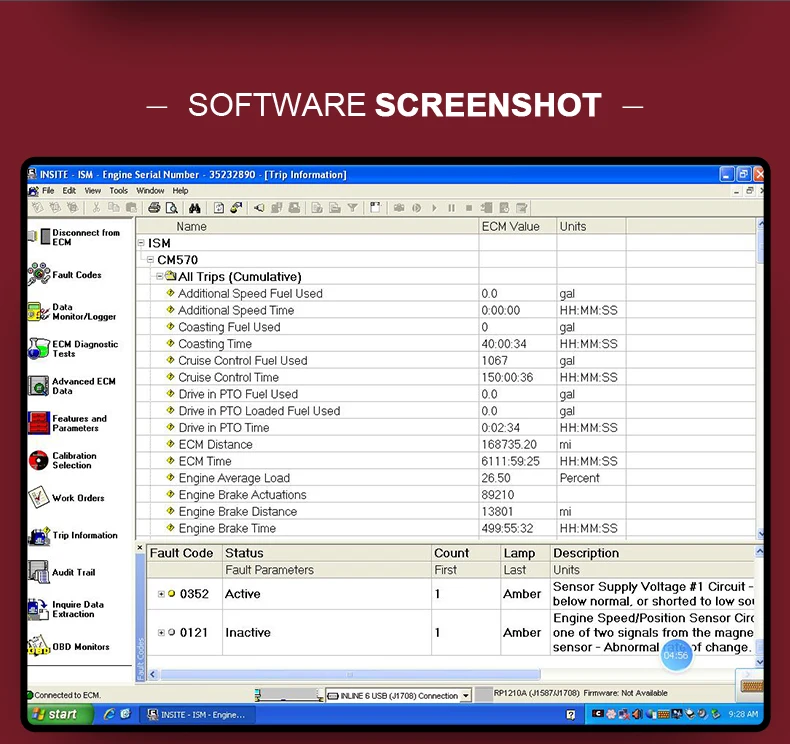790x744 pixels.
Task: Click the system tray clock 9:28 AM
Action: [743, 714]
